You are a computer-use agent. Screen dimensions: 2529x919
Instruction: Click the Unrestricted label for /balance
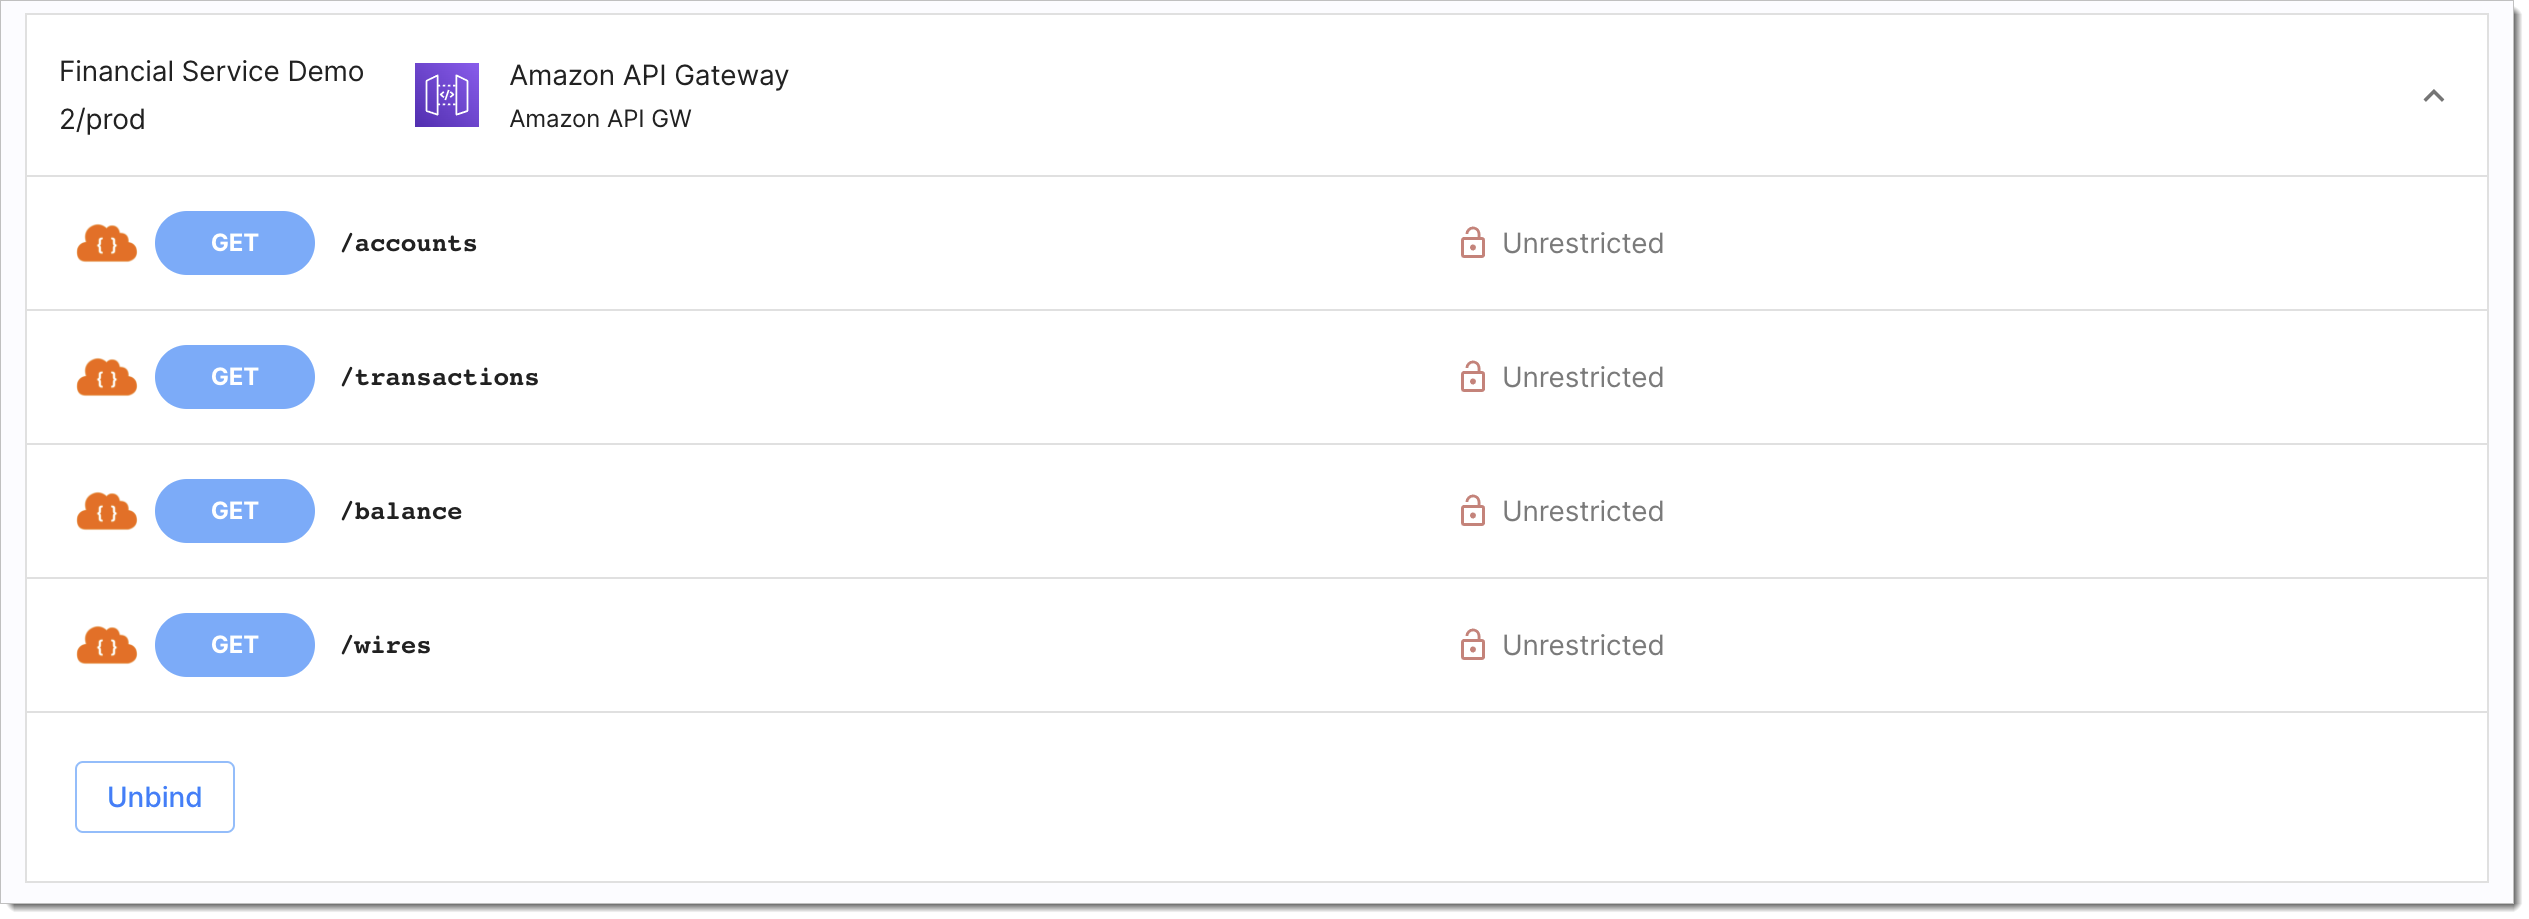tap(1583, 511)
